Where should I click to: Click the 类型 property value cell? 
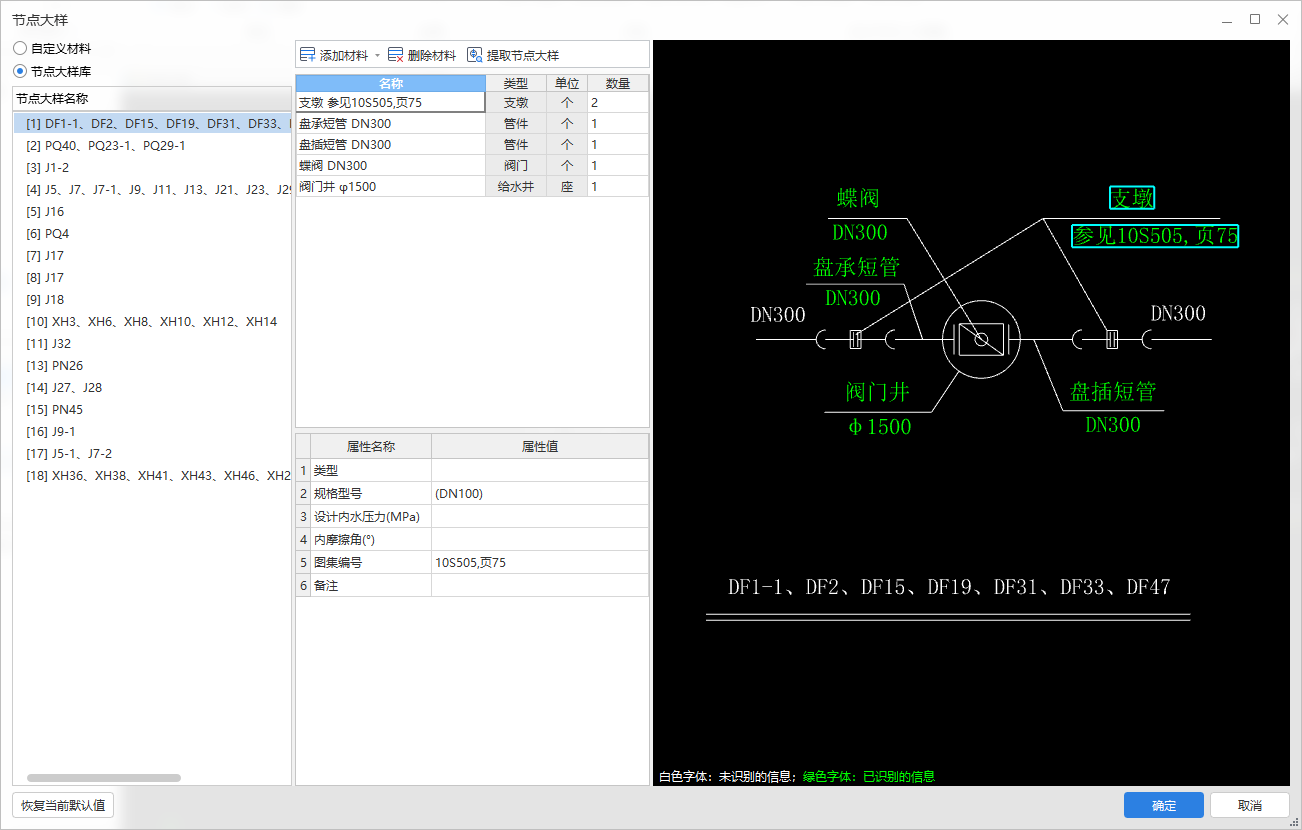tap(540, 470)
